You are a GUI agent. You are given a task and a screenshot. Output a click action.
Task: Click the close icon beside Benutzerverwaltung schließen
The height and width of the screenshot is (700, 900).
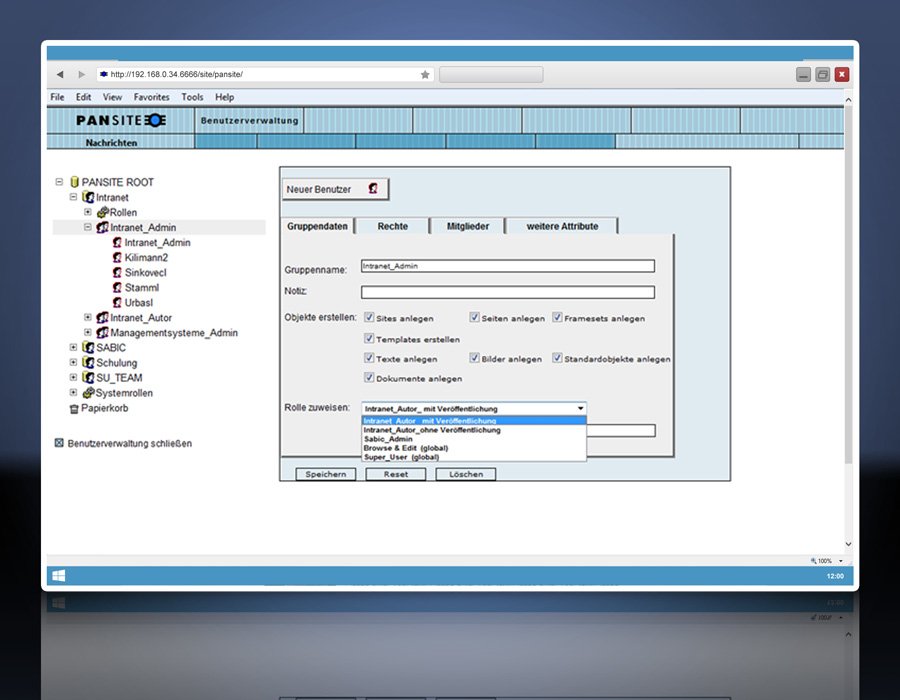click(59, 443)
